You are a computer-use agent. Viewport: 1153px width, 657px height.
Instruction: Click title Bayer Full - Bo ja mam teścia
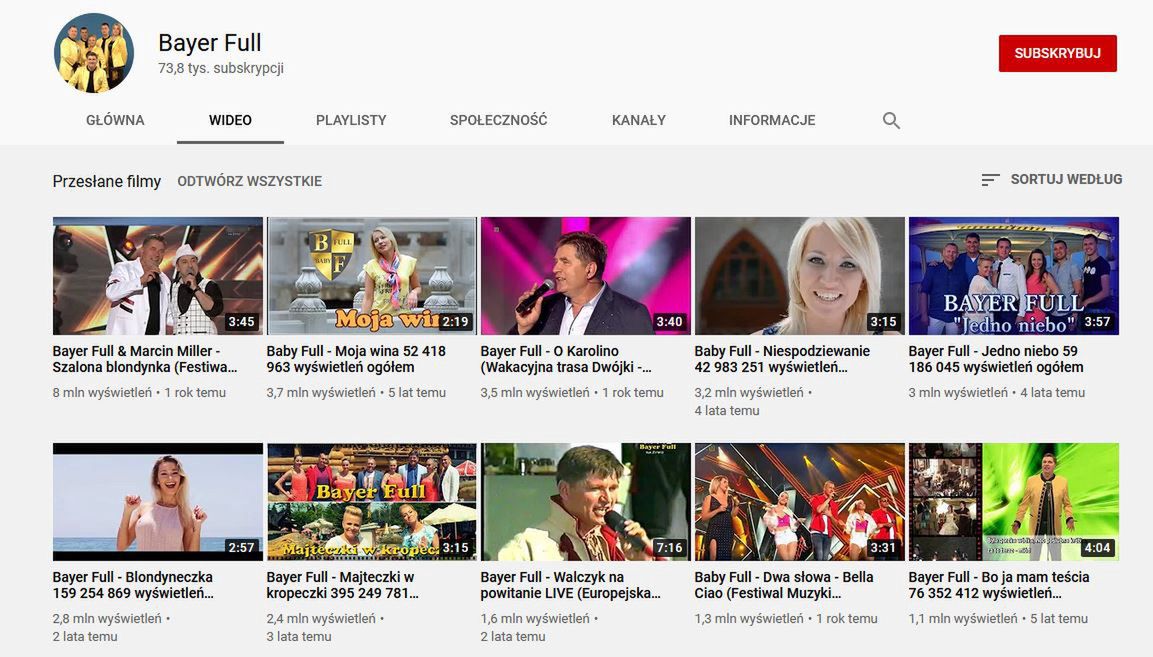(x=999, y=585)
